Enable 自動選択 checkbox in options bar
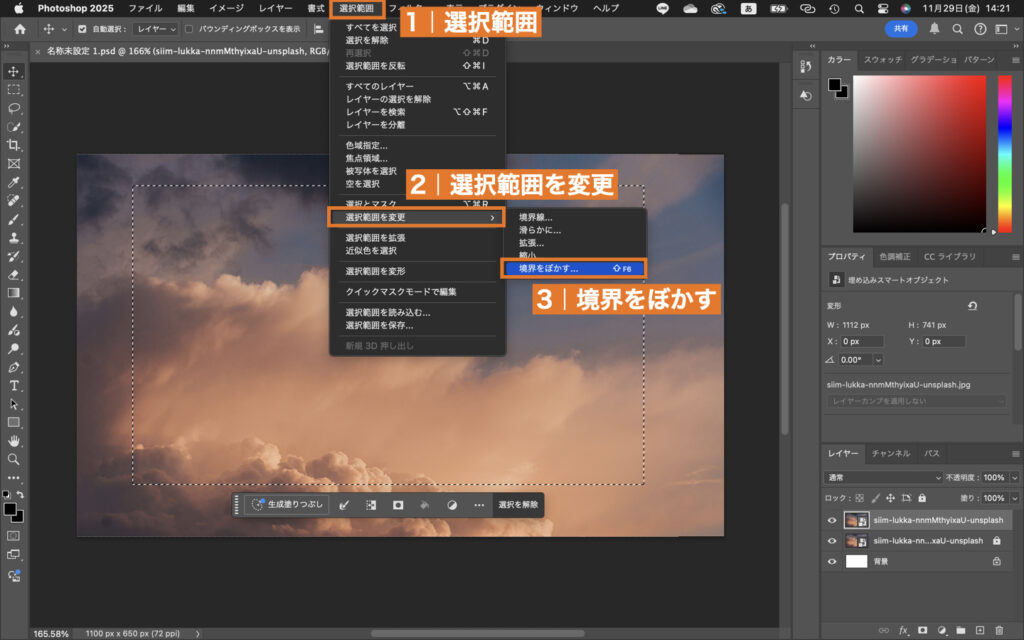The image size is (1024, 640). tap(83, 30)
